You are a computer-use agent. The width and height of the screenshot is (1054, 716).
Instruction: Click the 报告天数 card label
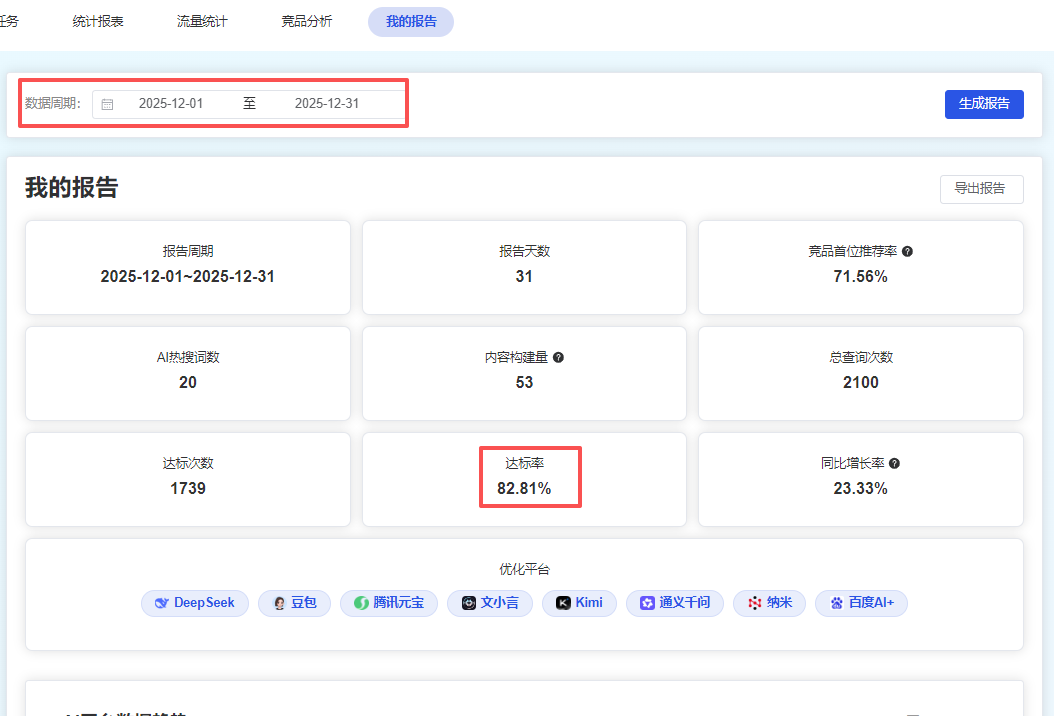(524, 251)
